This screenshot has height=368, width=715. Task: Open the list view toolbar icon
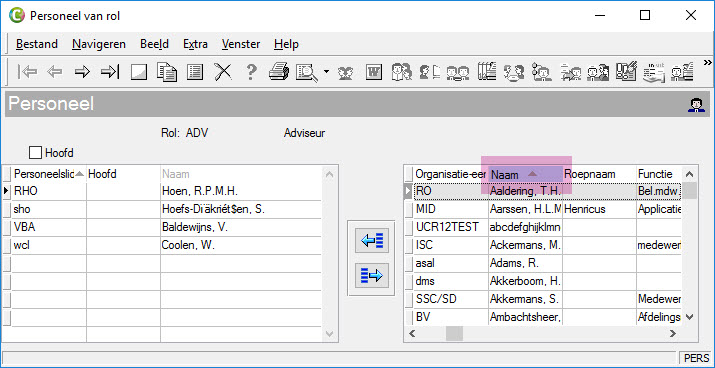[195, 72]
